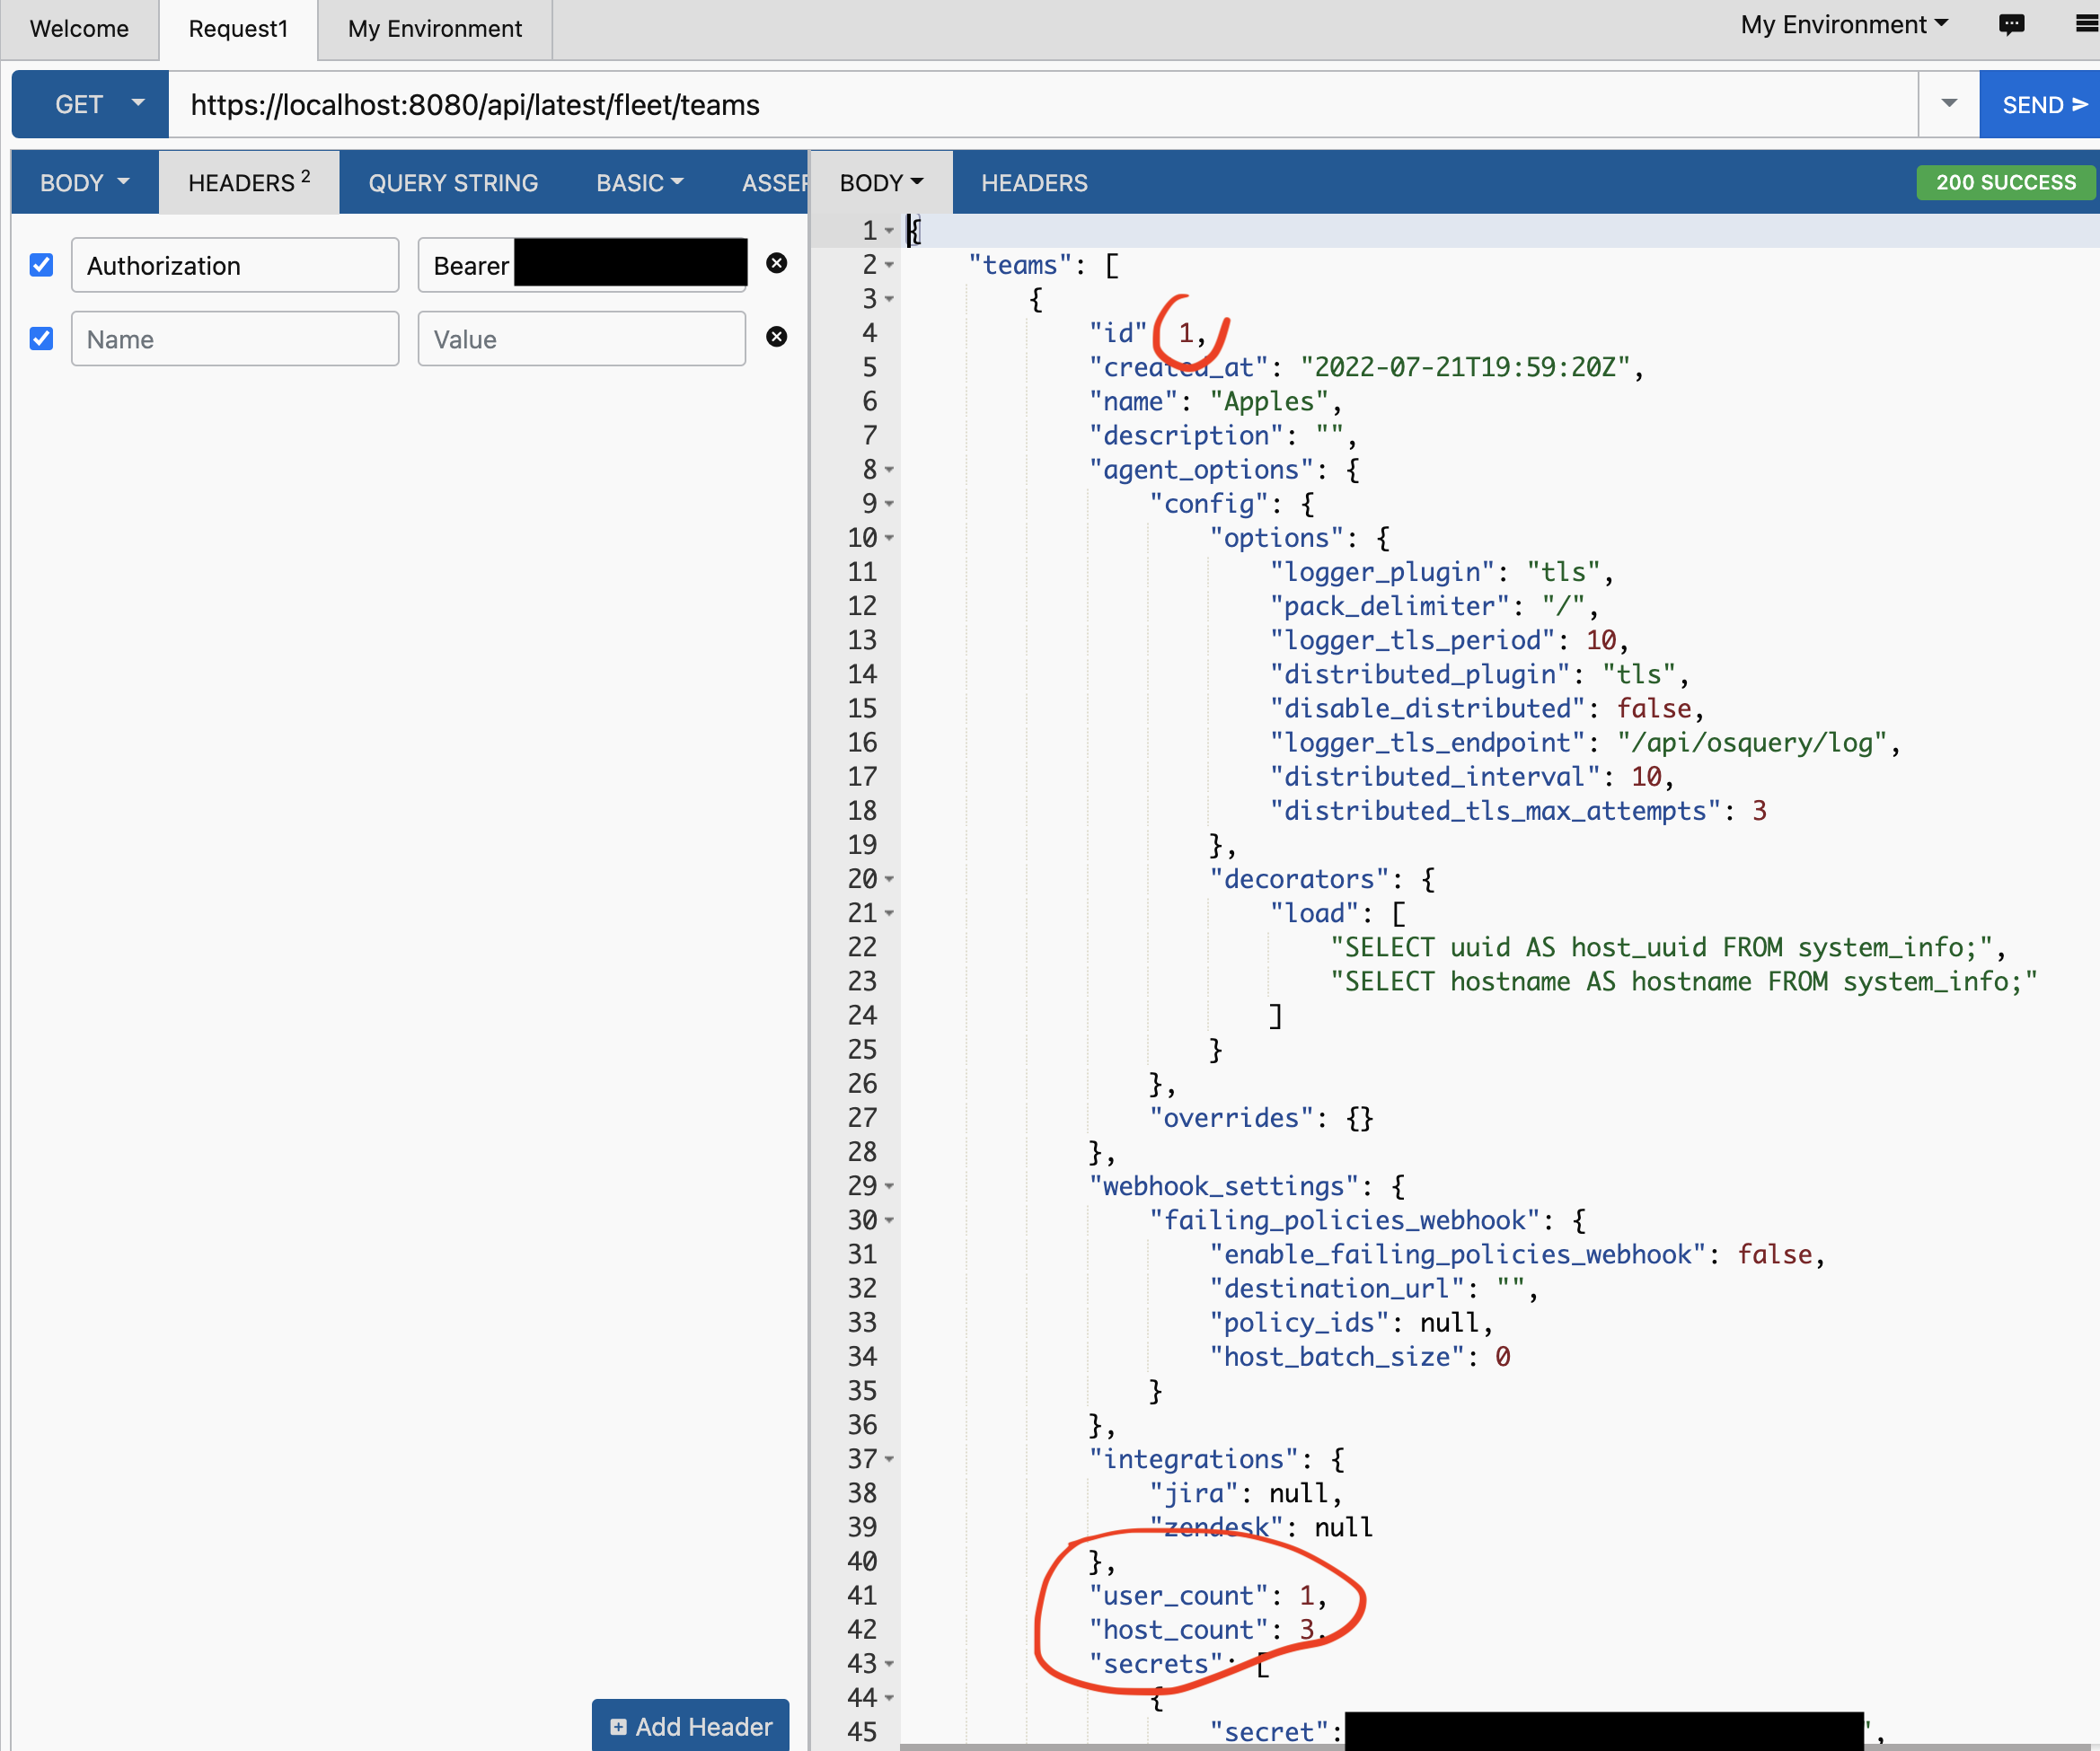Collapse the webhook_settings block at line 29
This screenshot has width=2100, height=1751.
tap(888, 1186)
